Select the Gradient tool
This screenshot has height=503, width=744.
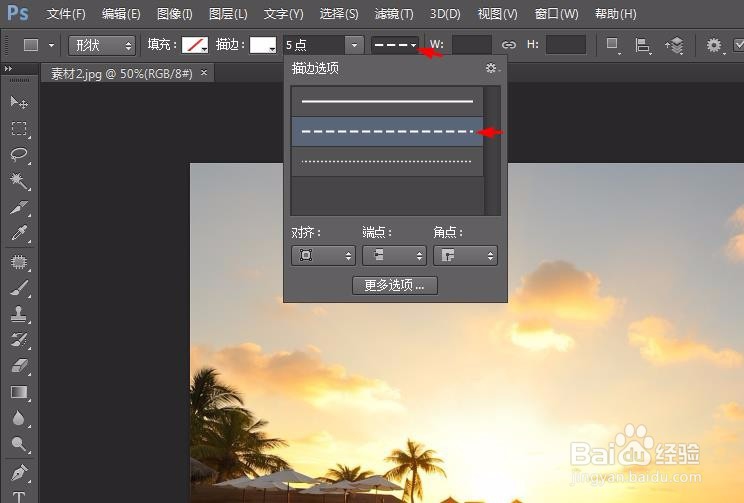pos(19,392)
